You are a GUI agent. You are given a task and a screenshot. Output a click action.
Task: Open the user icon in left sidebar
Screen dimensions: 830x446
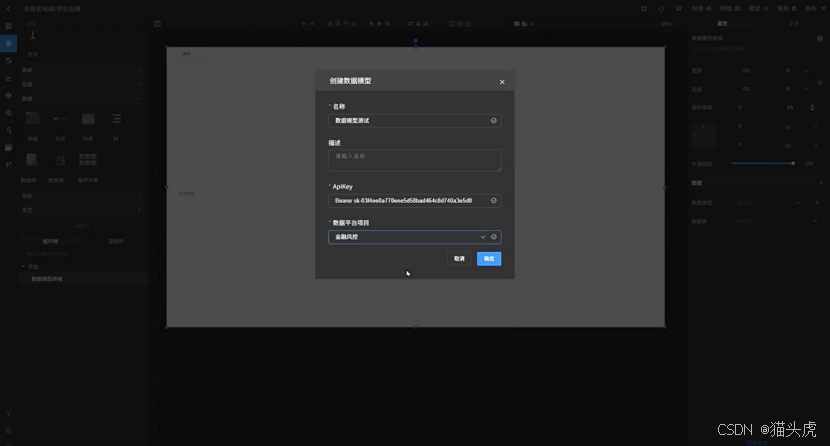(x=8, y=130)
